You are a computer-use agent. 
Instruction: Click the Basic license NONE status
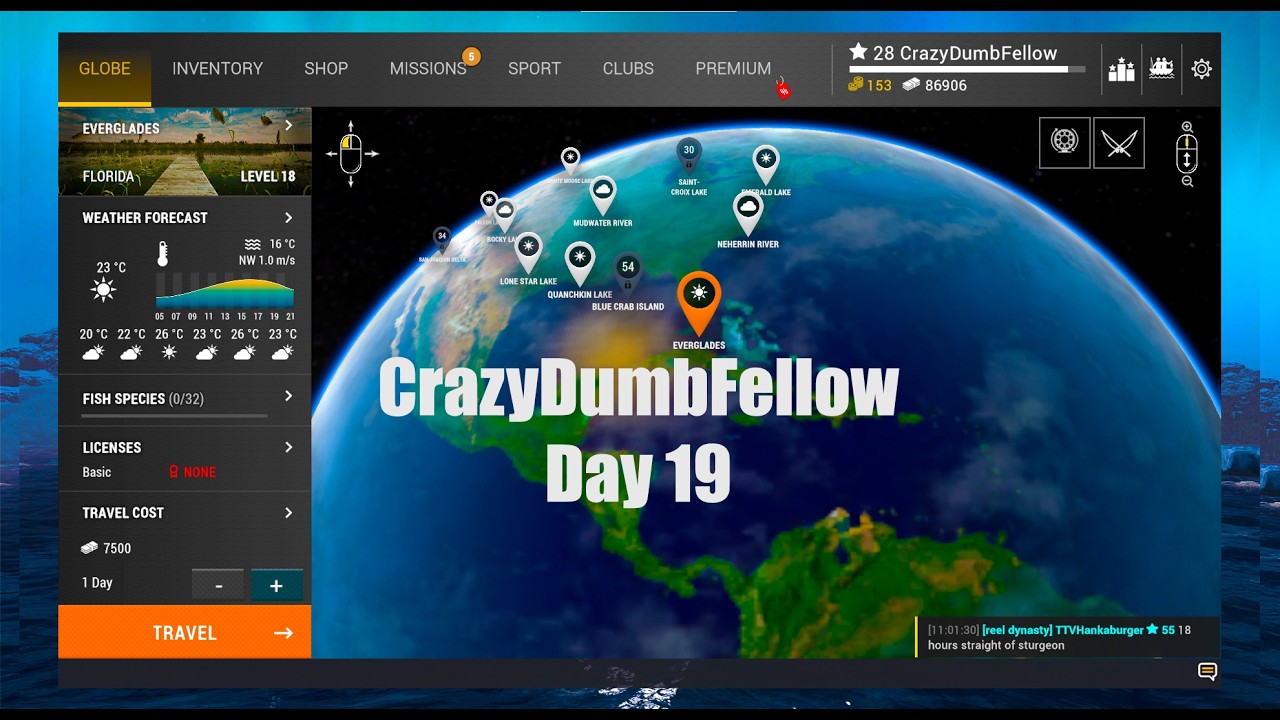193,472
